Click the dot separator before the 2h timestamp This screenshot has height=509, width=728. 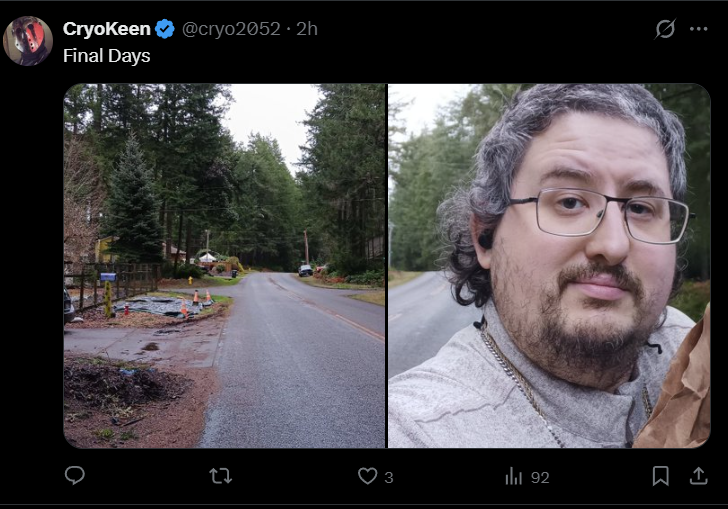click(x=288, y=29)
